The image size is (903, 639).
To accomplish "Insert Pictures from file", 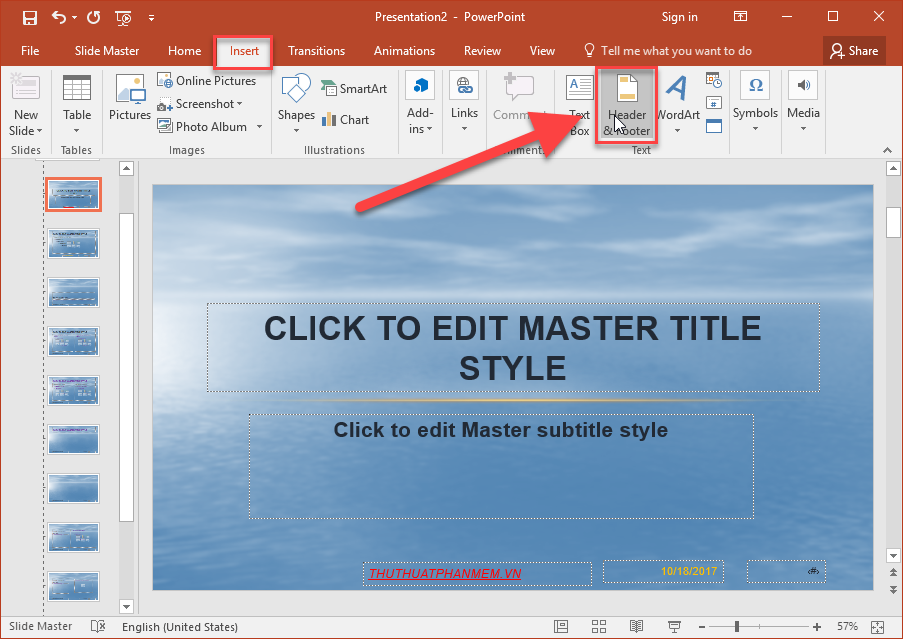I will point(130,97).
